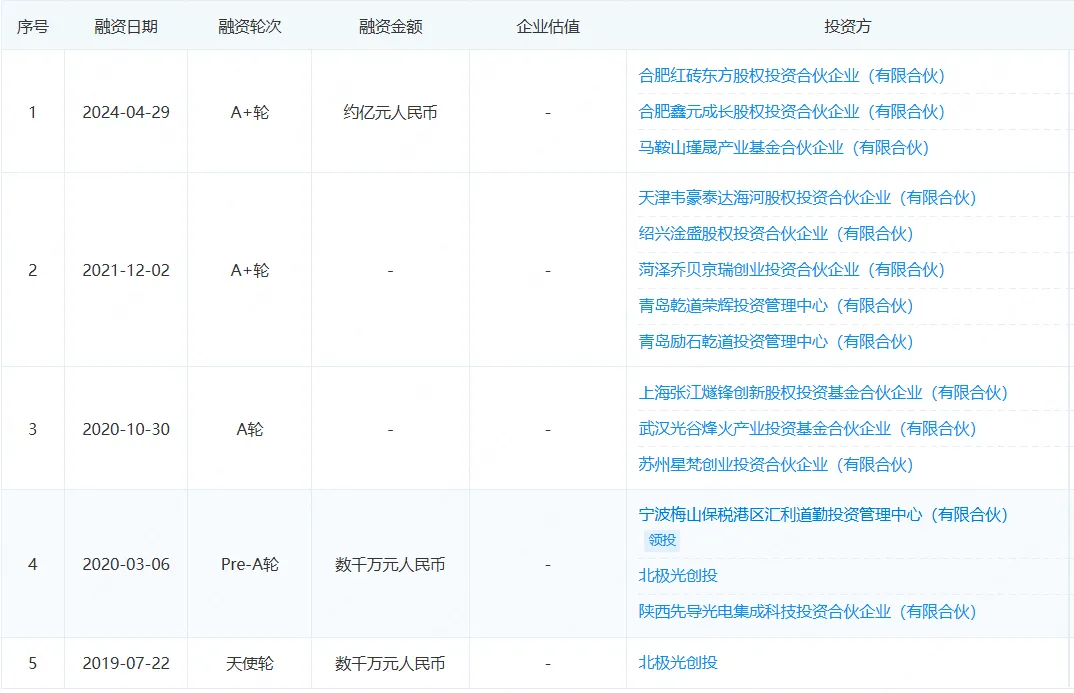The height and width of the screenshot is (693, 1074).
Task: Click the 融资日期 column header
Action: [x=126, y=27]
